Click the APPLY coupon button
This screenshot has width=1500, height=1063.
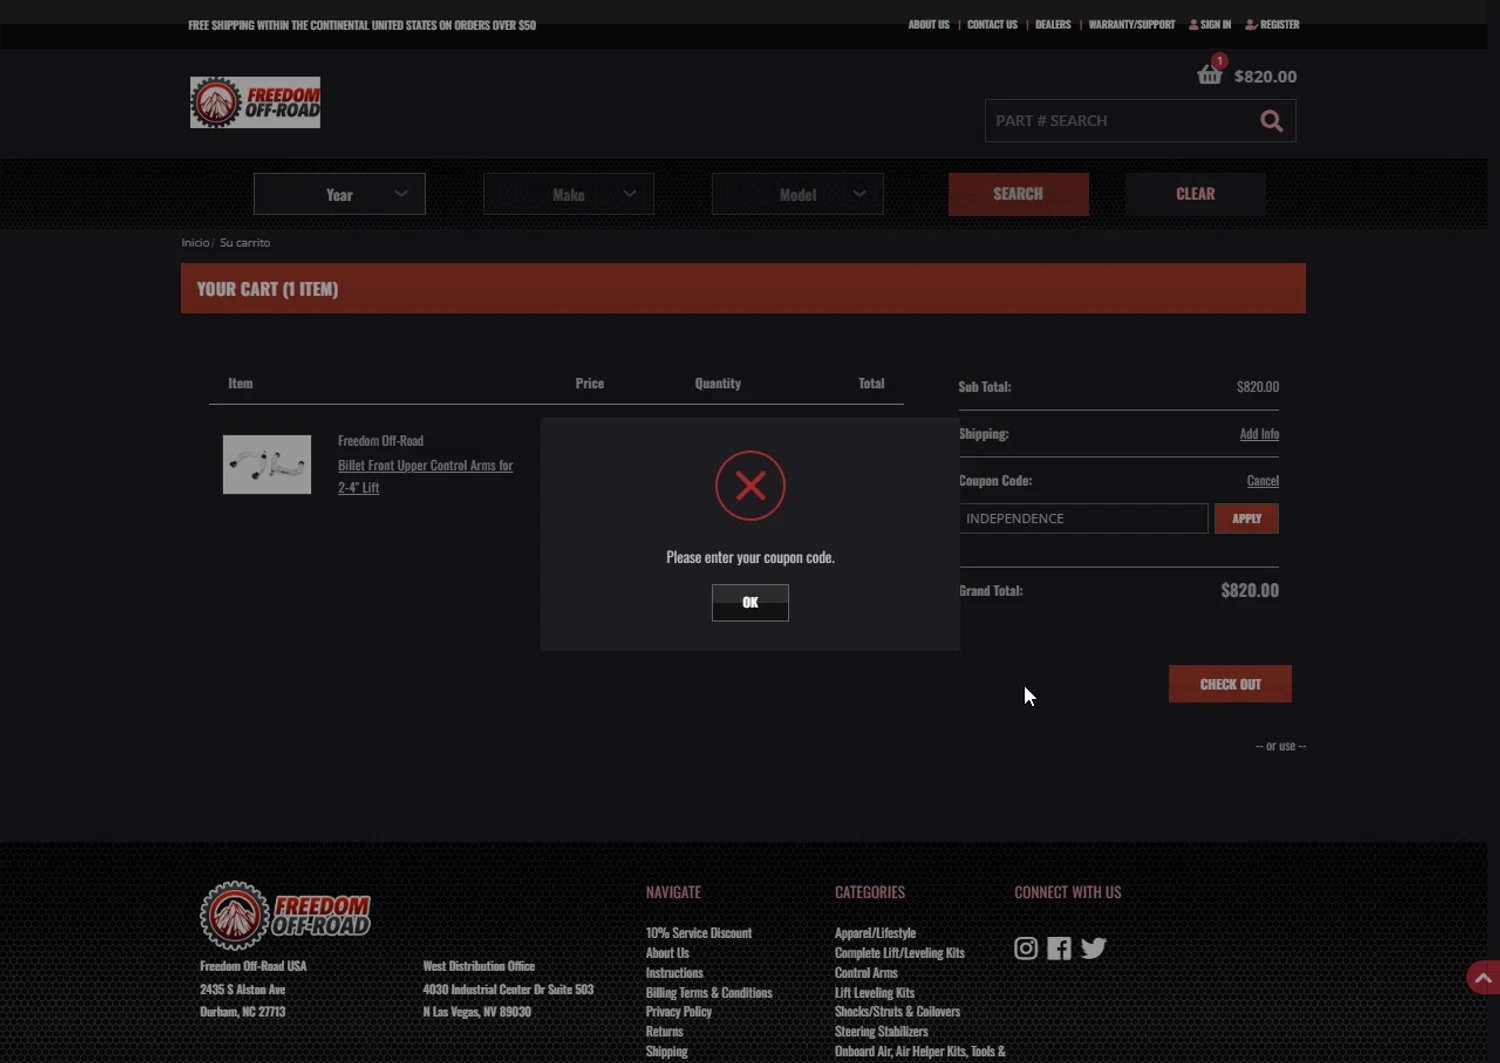click(x=1246, y=518)
